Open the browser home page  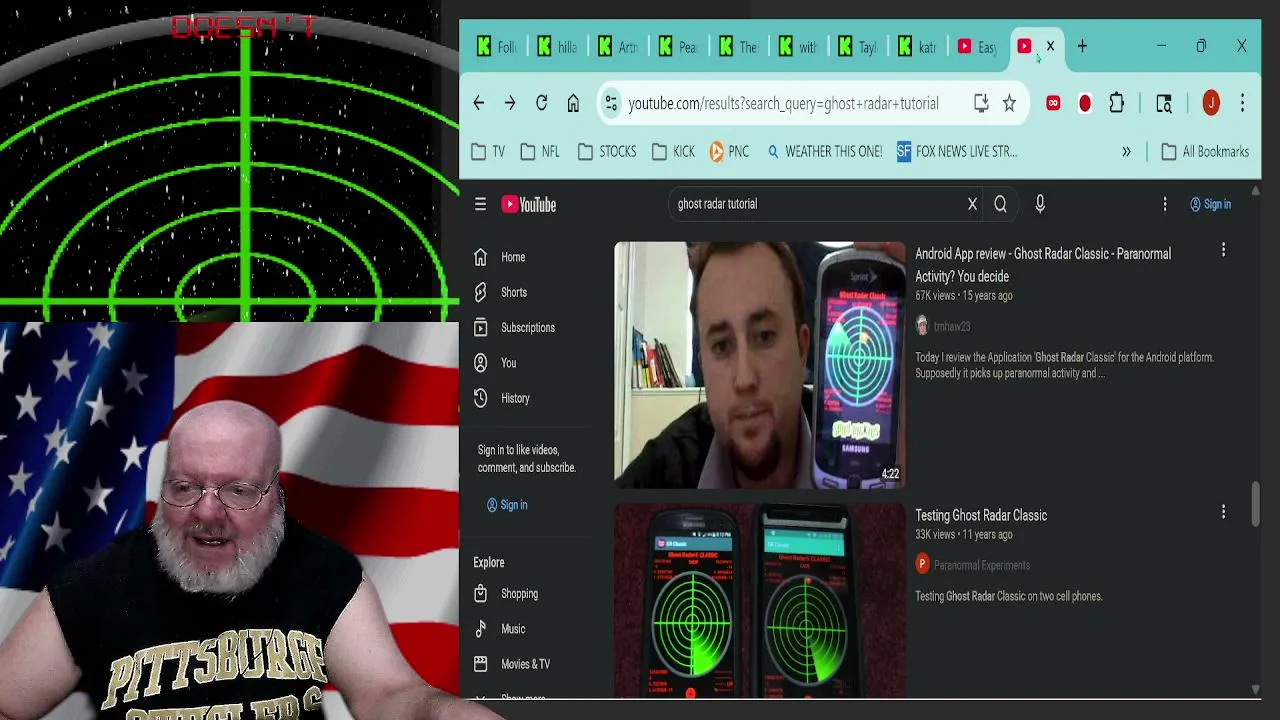pyautogui.click(x=573, y=103)
